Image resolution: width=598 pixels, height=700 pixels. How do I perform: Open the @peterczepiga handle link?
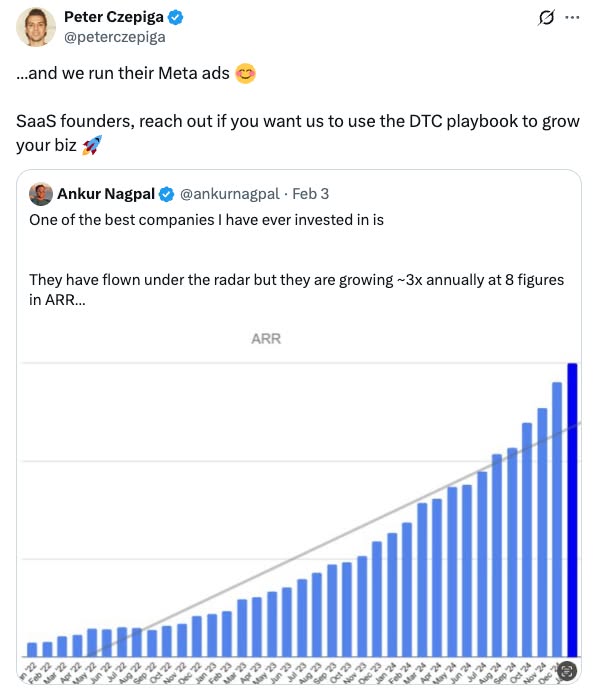pos(115,37)
